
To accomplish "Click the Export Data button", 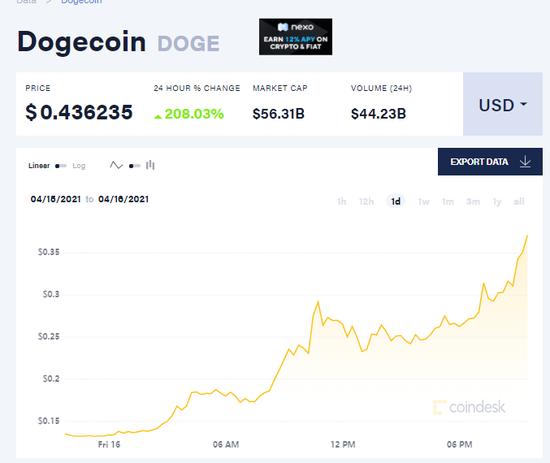I will [x=490, y=162].
